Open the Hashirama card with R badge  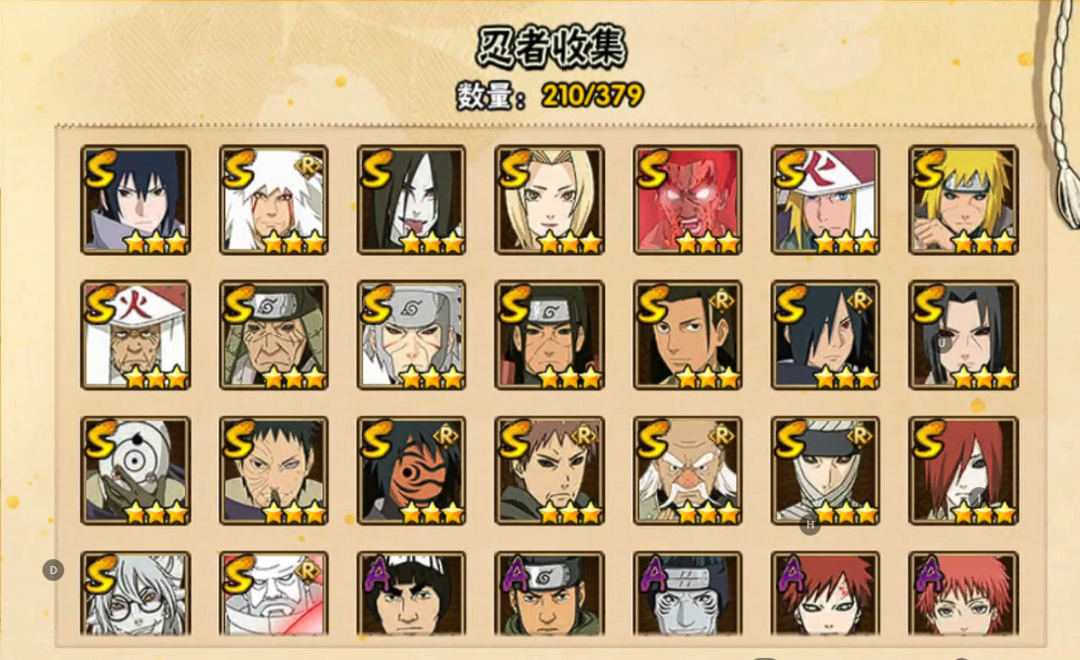[x=687, y=335]
